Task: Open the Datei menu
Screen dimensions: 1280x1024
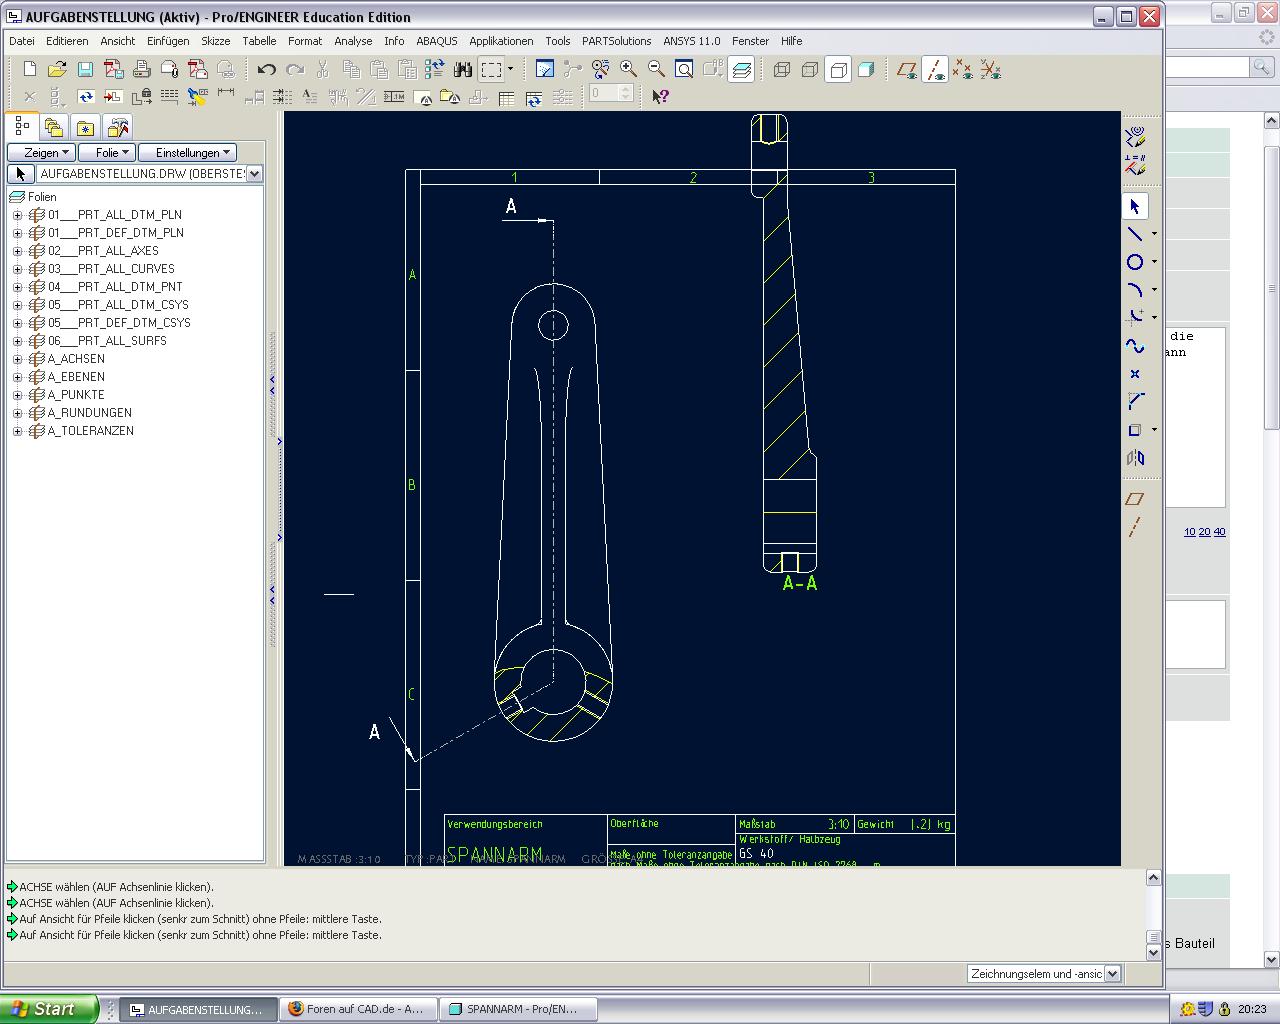Action: tap(22, 41)
